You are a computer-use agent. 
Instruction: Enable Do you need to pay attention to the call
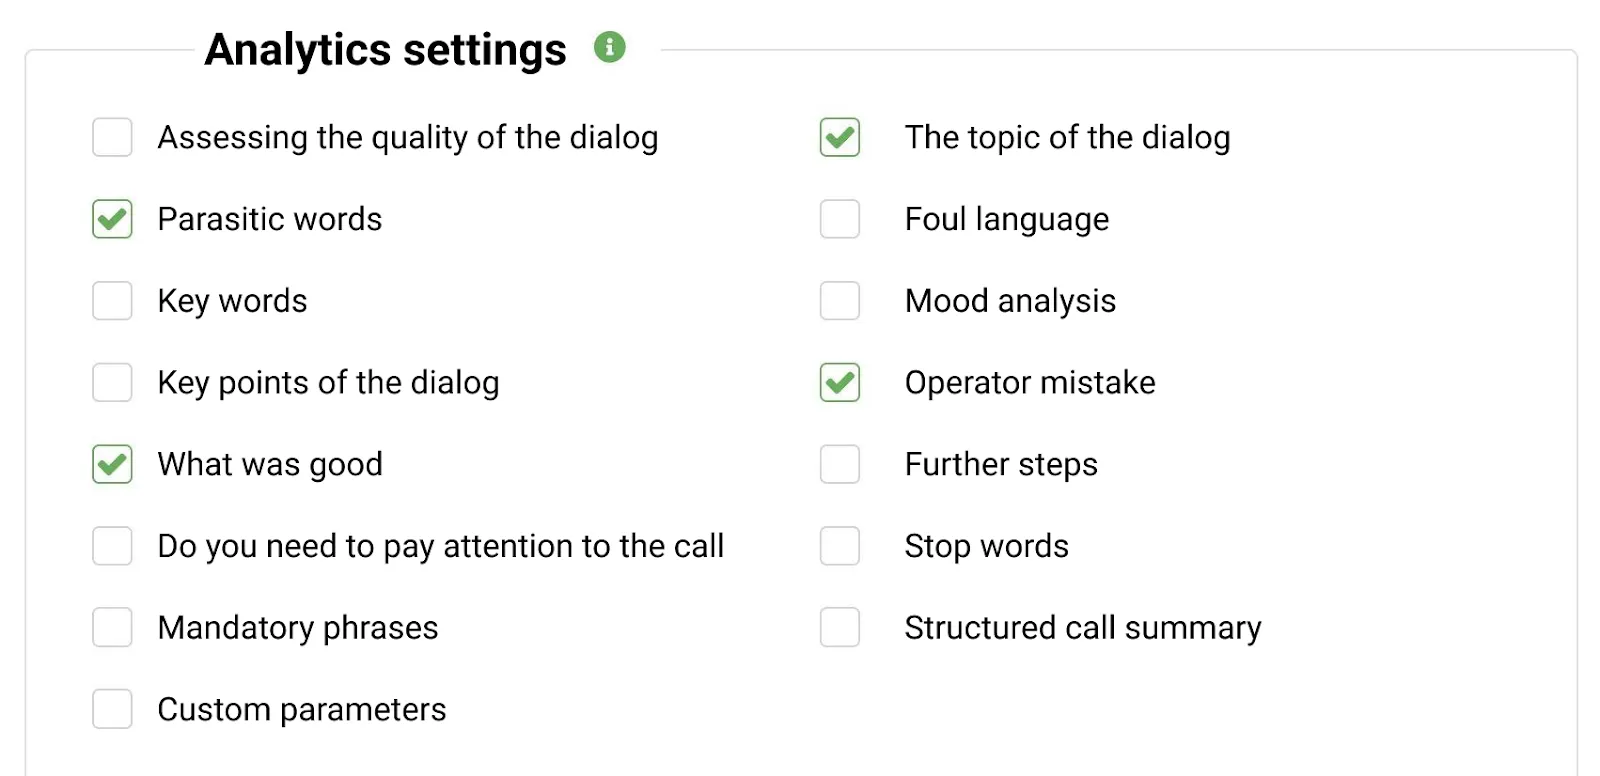112,546
